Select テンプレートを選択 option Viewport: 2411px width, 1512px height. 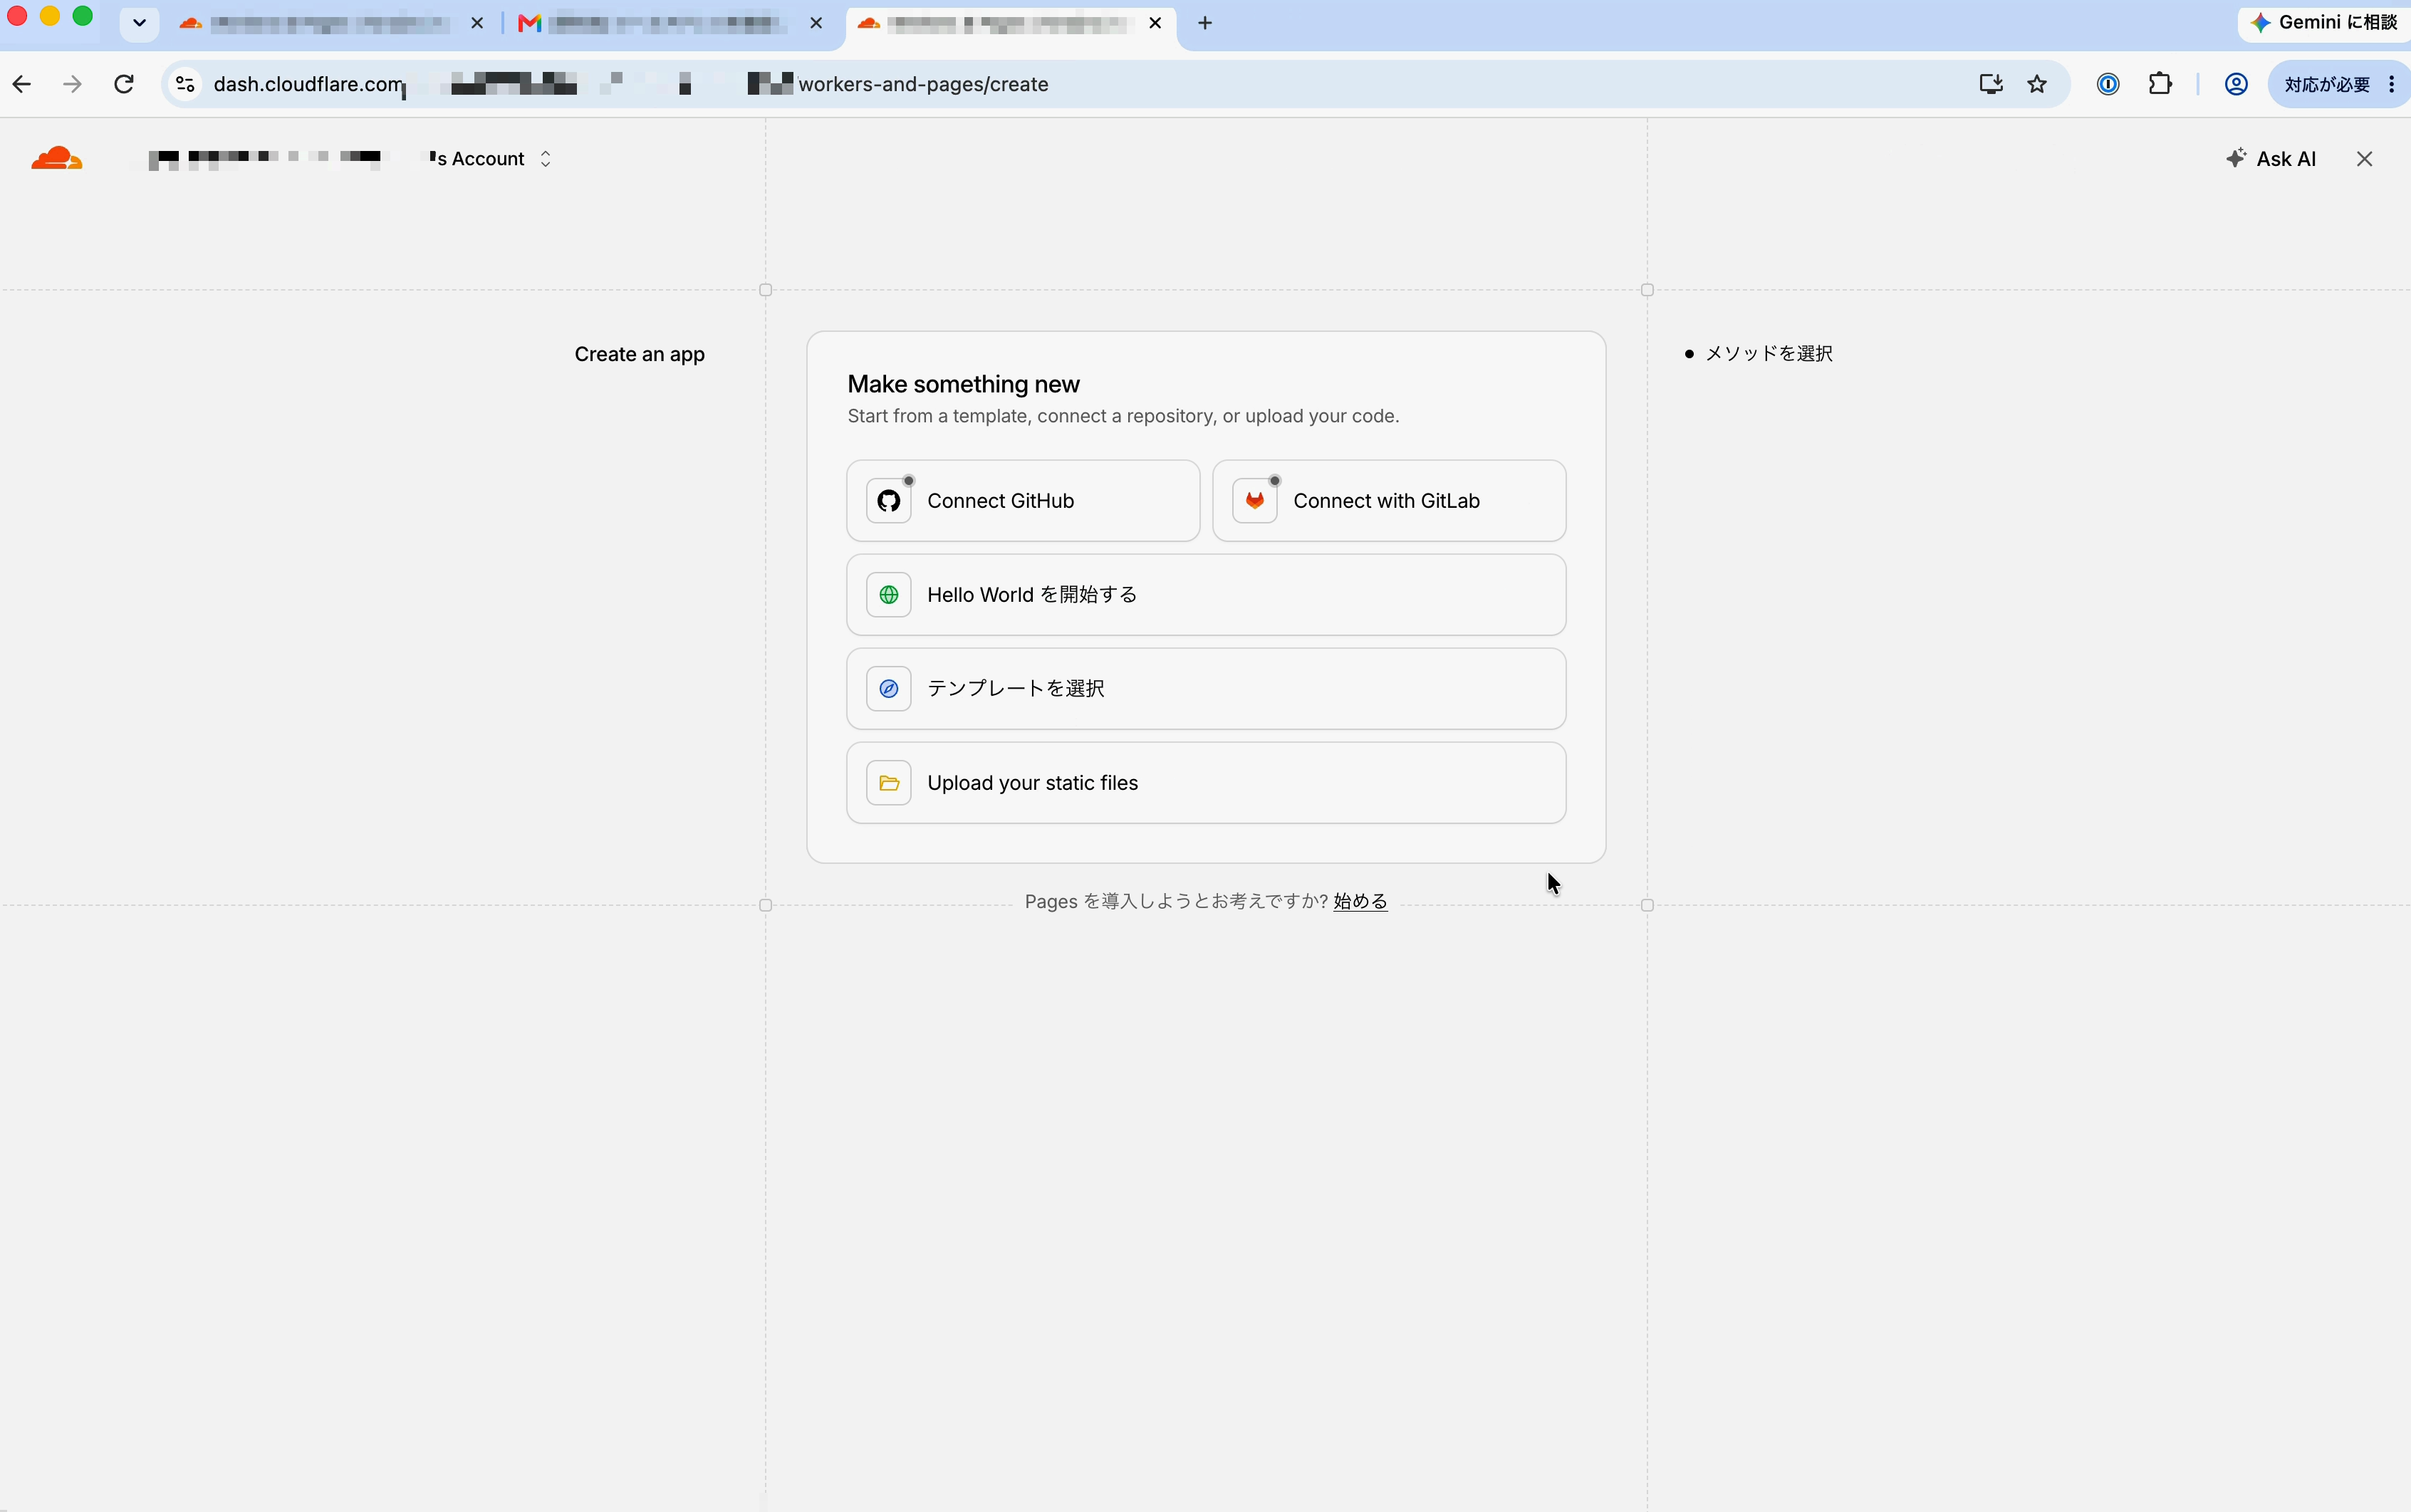[x=1206, y=689]
